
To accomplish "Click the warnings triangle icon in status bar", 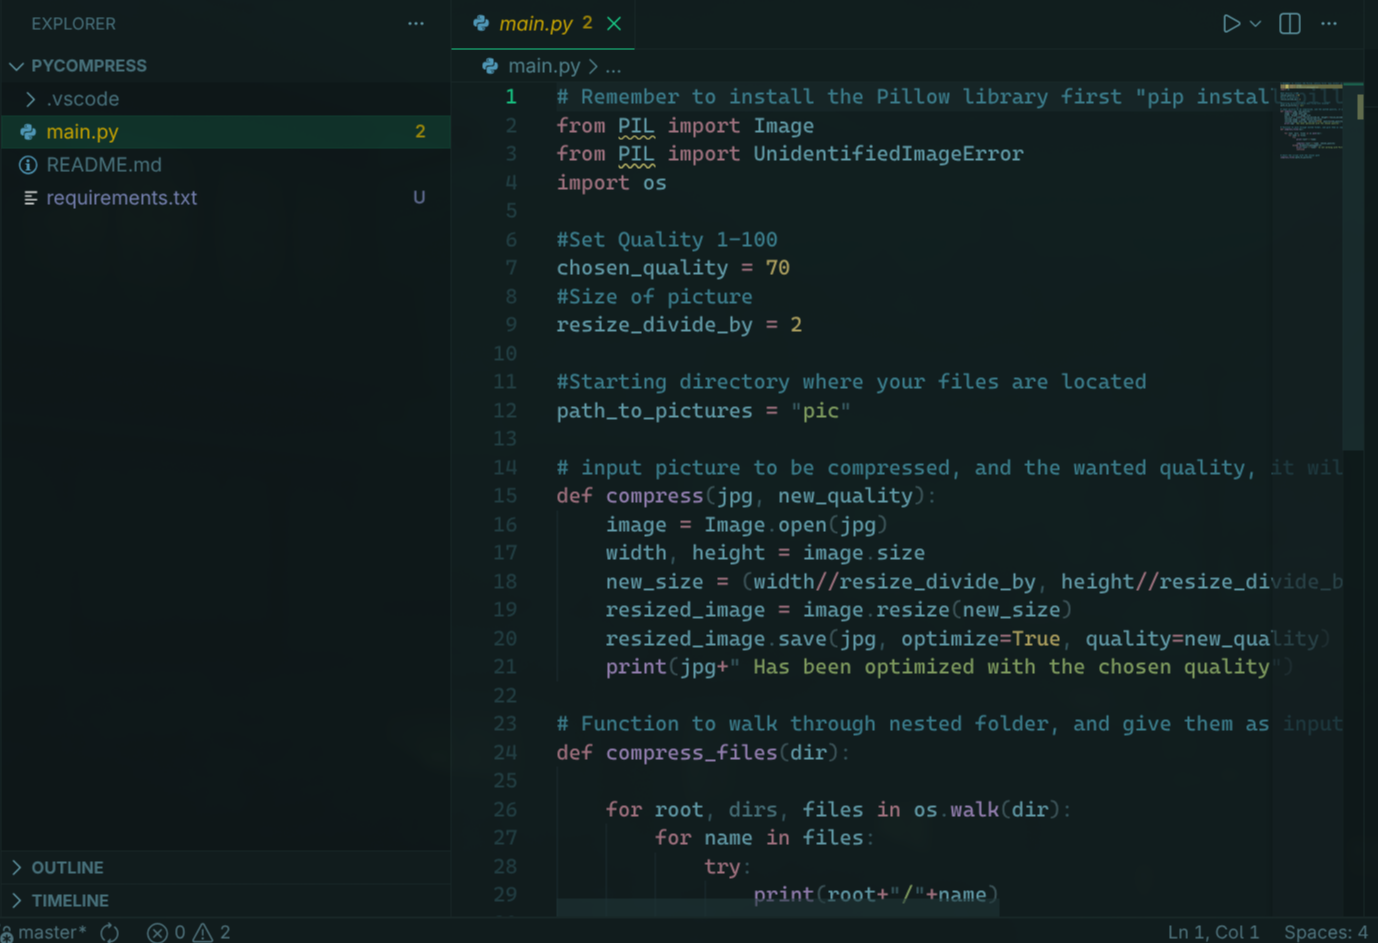I will coord(203,932).
